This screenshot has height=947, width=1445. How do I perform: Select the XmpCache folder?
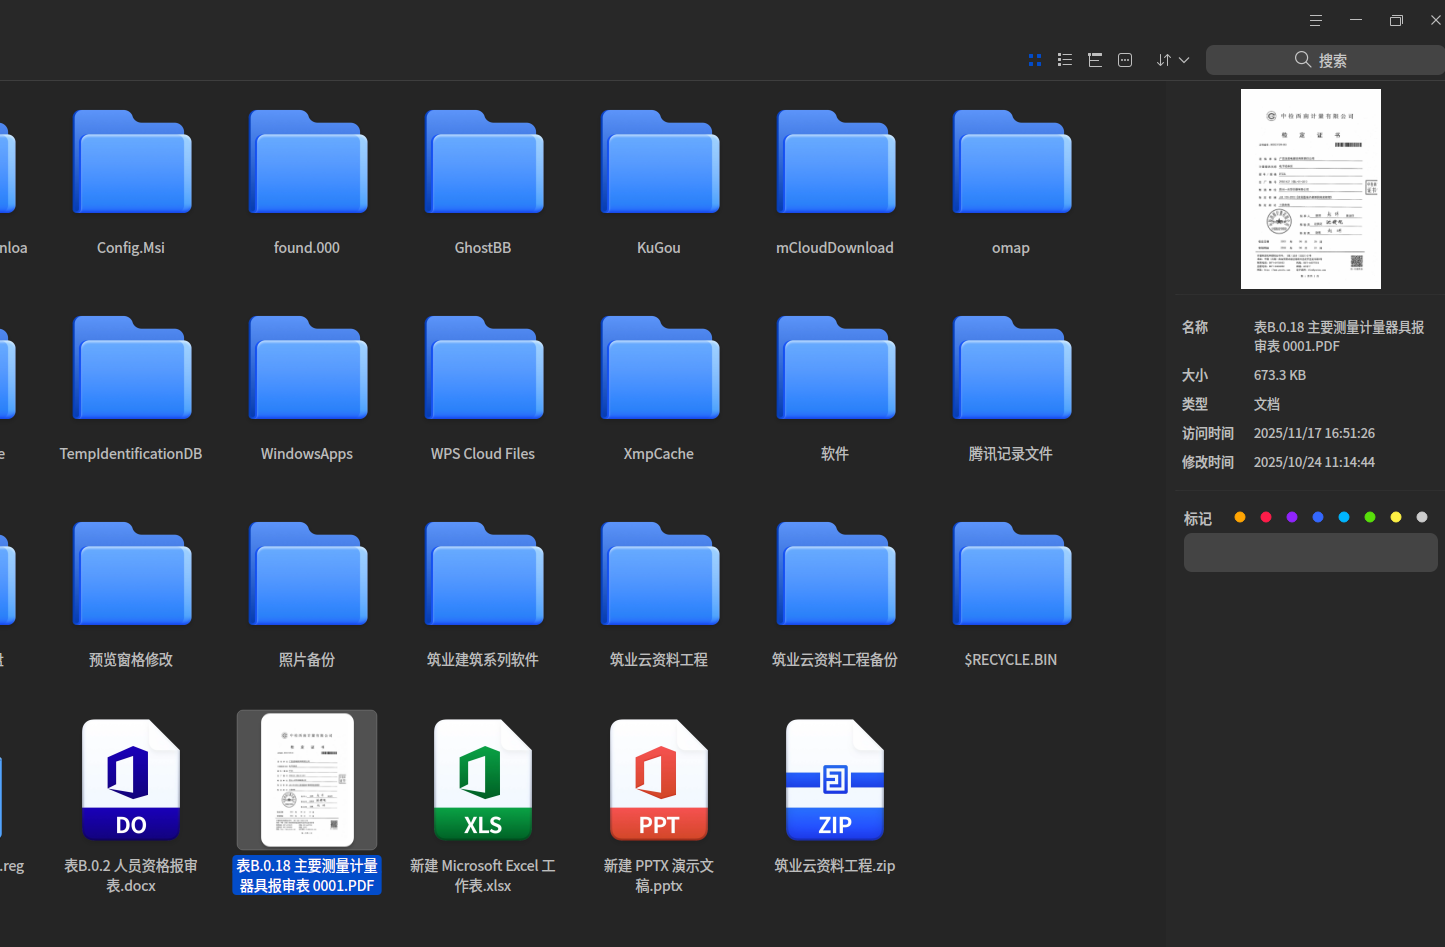click(x=659, y=368)
